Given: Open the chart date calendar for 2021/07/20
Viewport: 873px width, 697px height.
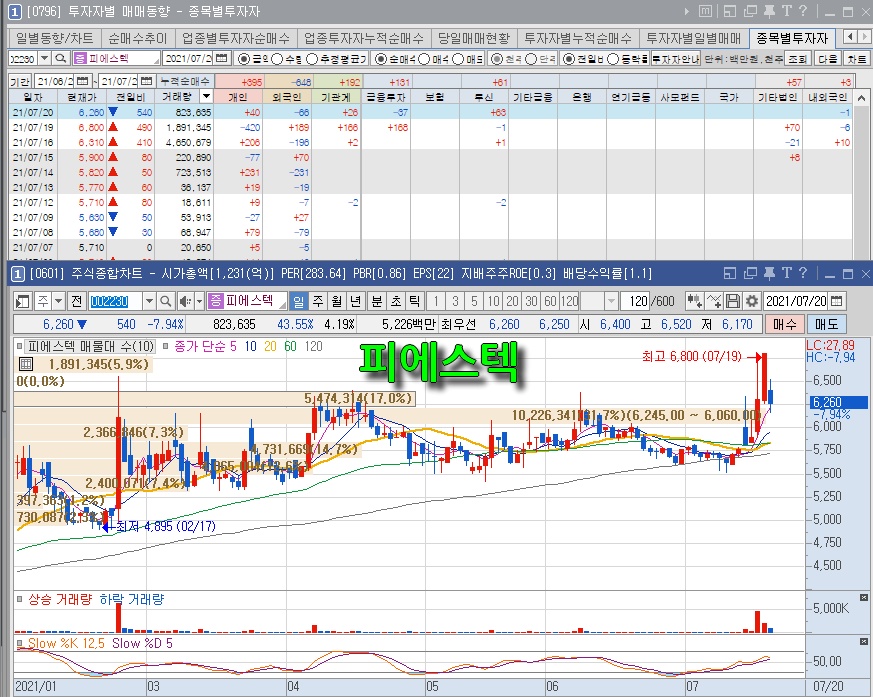Looking at the screenshot, I should pos(836,301).
